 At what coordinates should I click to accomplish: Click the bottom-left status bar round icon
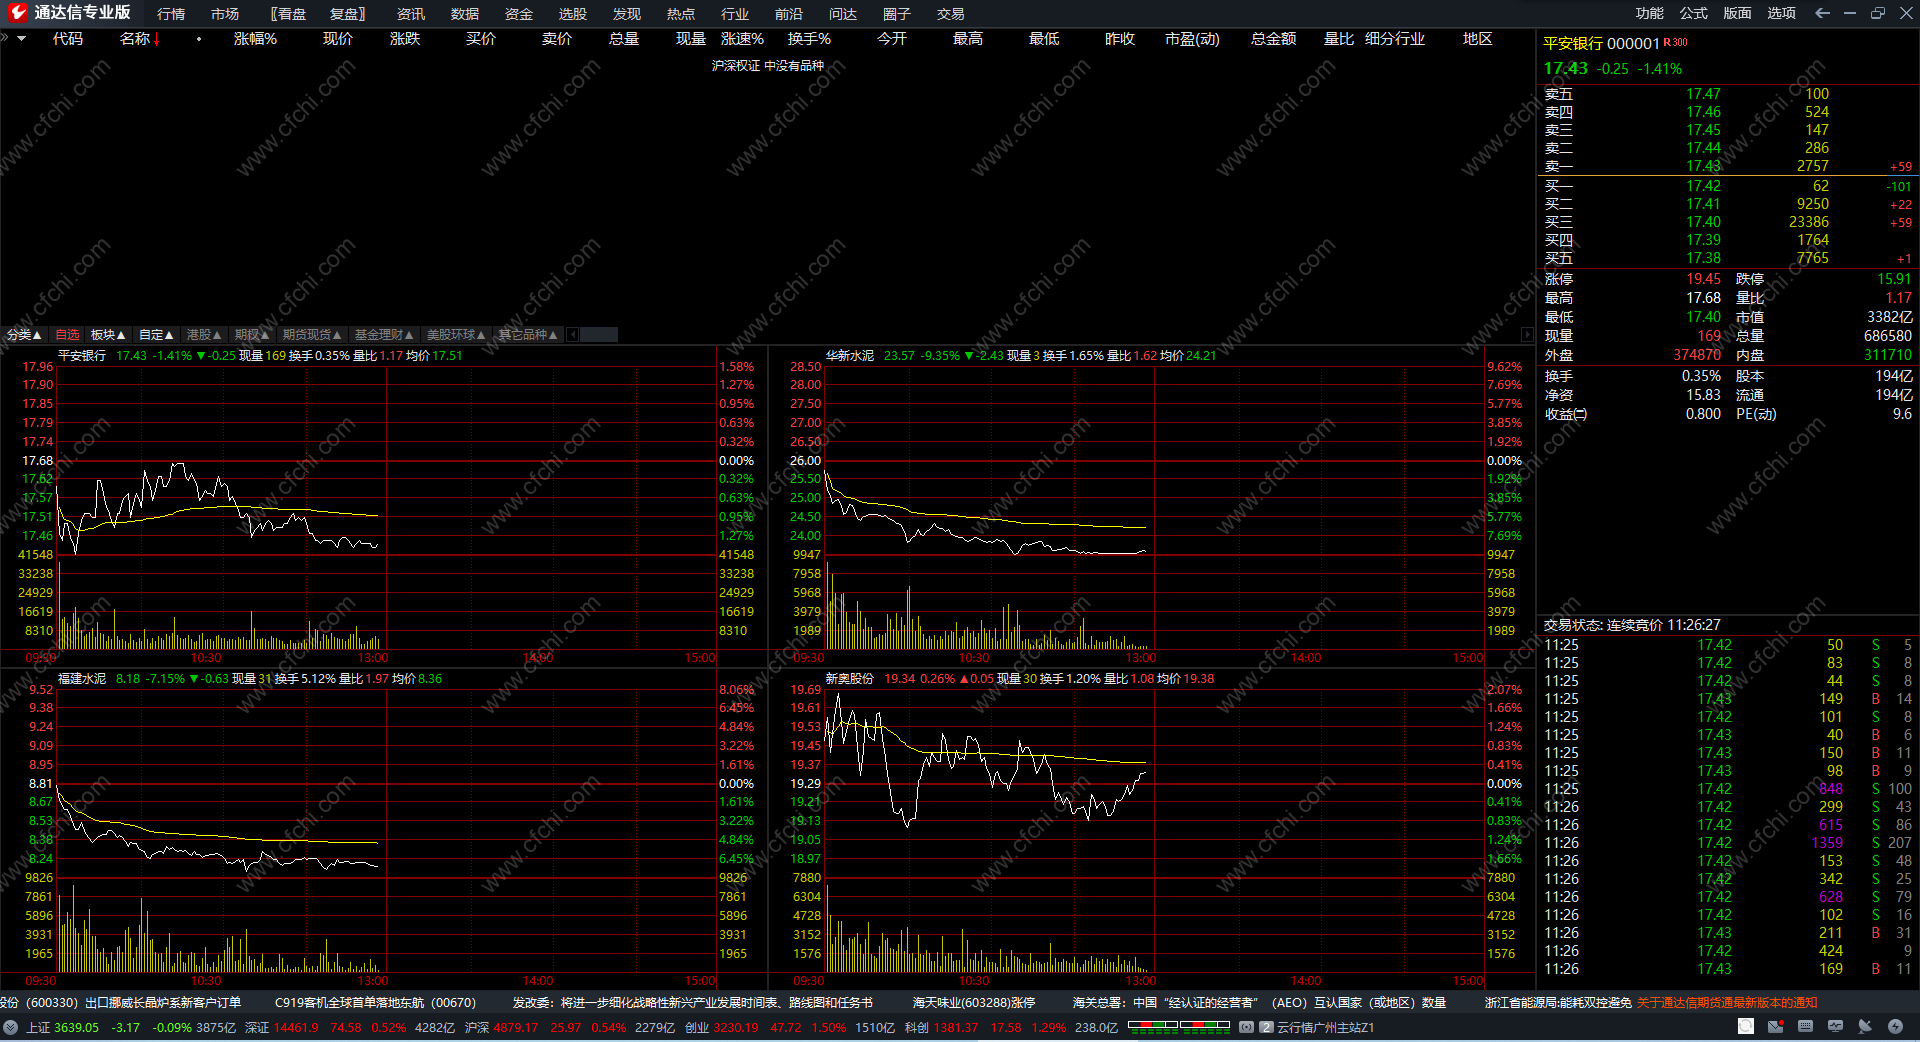[x=10, y=1027]
